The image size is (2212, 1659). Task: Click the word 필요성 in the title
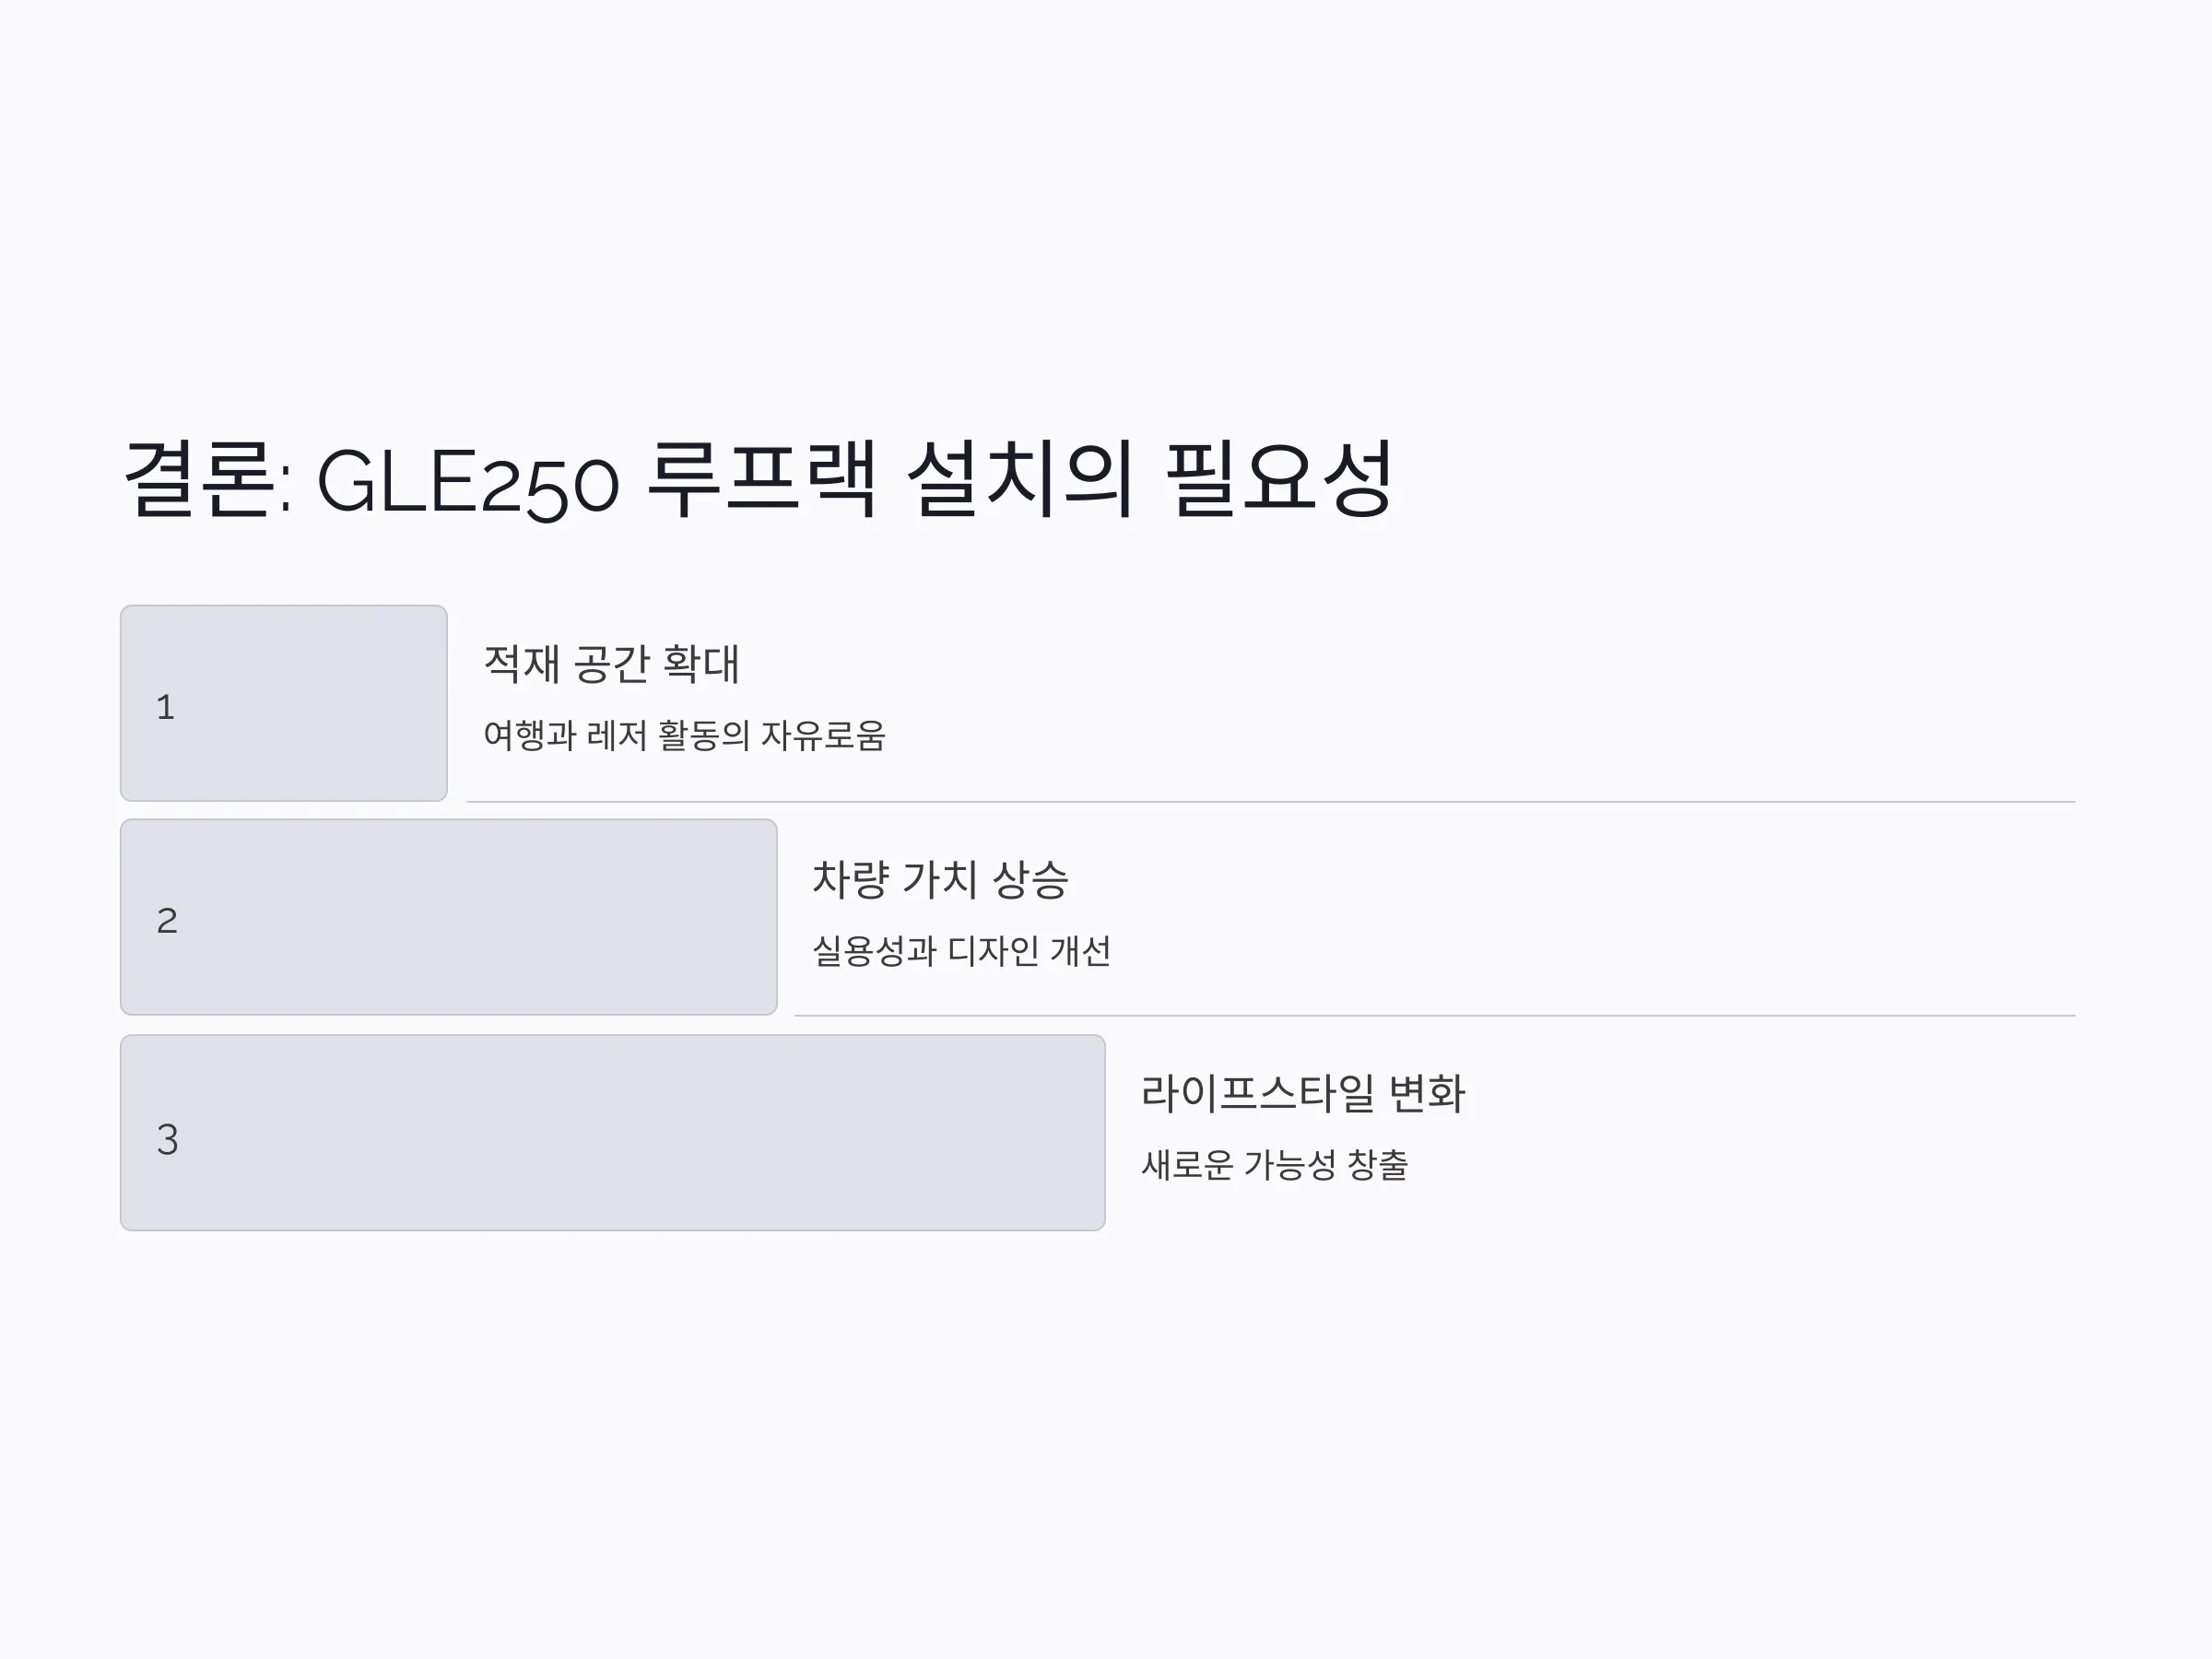click(1280, 478)
